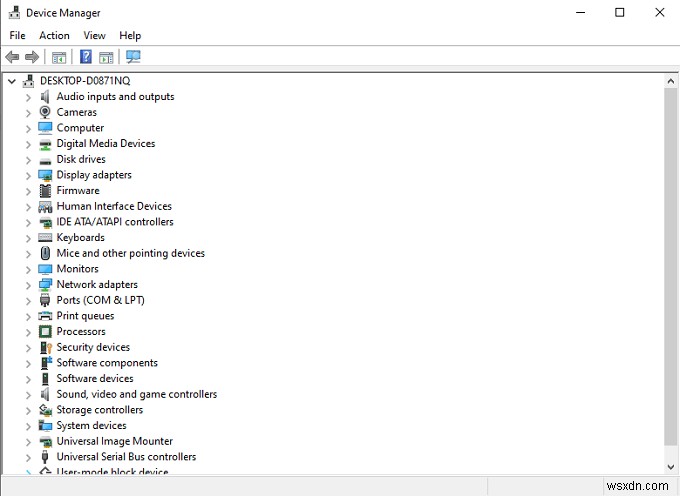Expand the Universal Image Mounter chevron
The image size is (680, 496).
[x=28, y=442]
